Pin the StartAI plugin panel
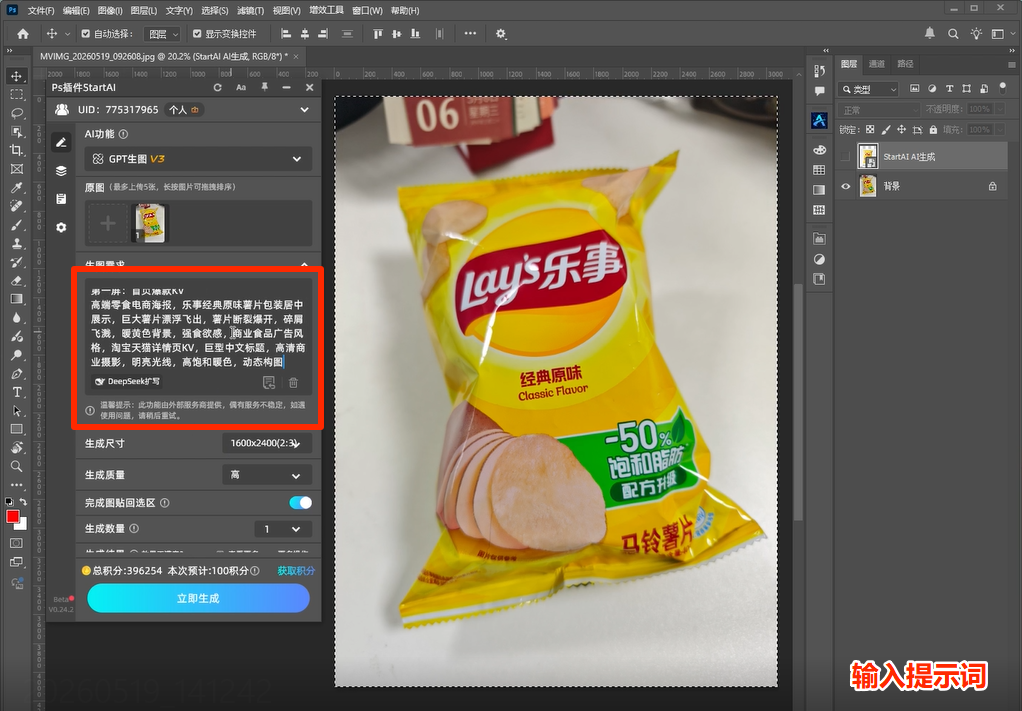 265,87
